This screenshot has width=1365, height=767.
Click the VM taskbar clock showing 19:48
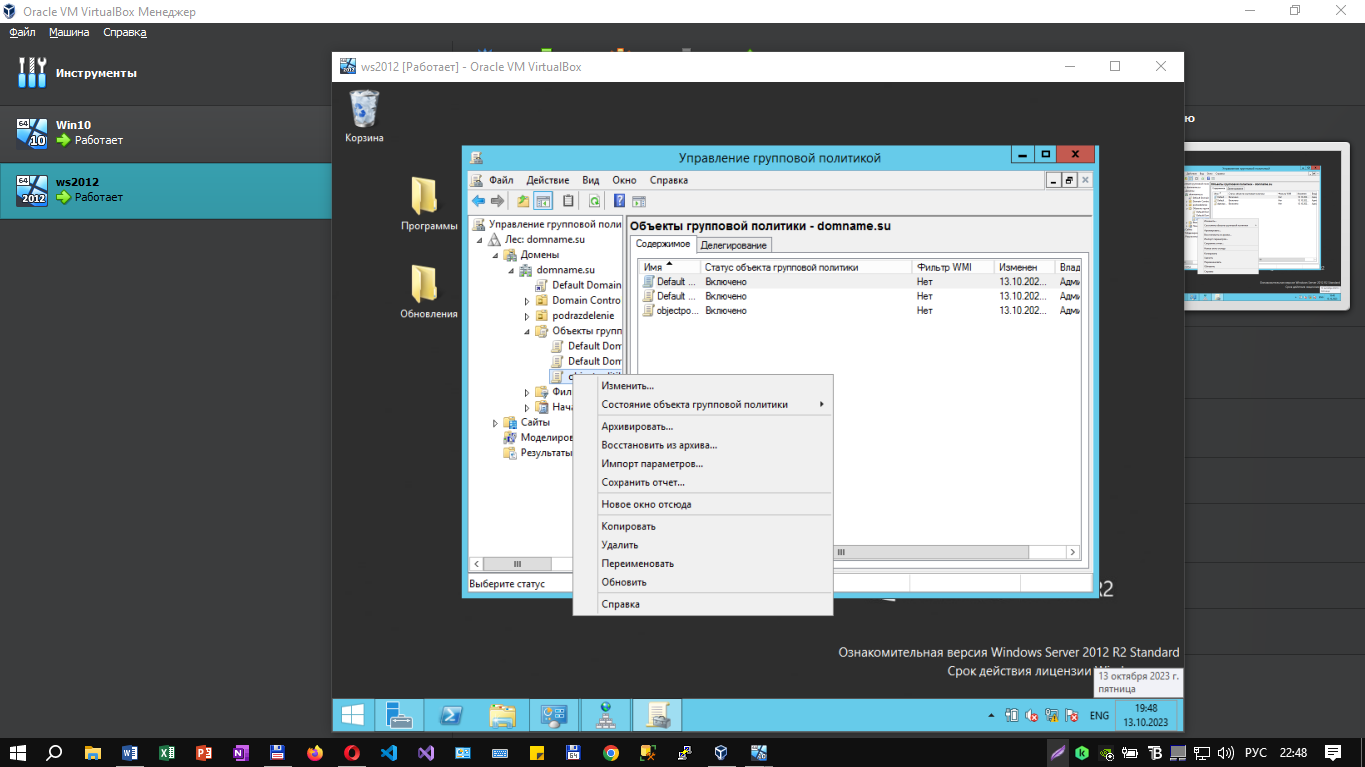[x=1146, y=715]
